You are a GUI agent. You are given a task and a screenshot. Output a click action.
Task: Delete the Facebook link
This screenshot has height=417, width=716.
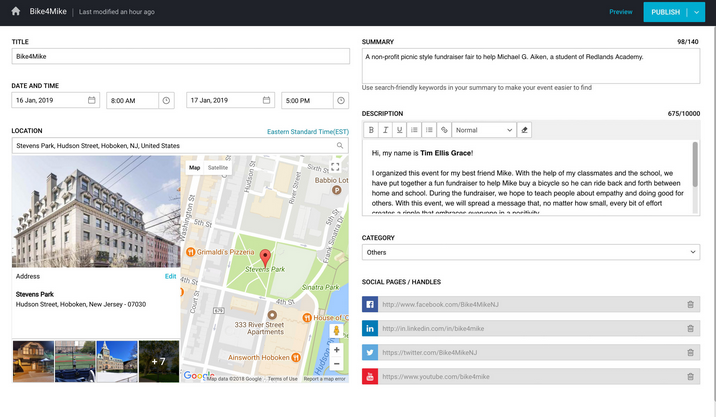(690, 304)
